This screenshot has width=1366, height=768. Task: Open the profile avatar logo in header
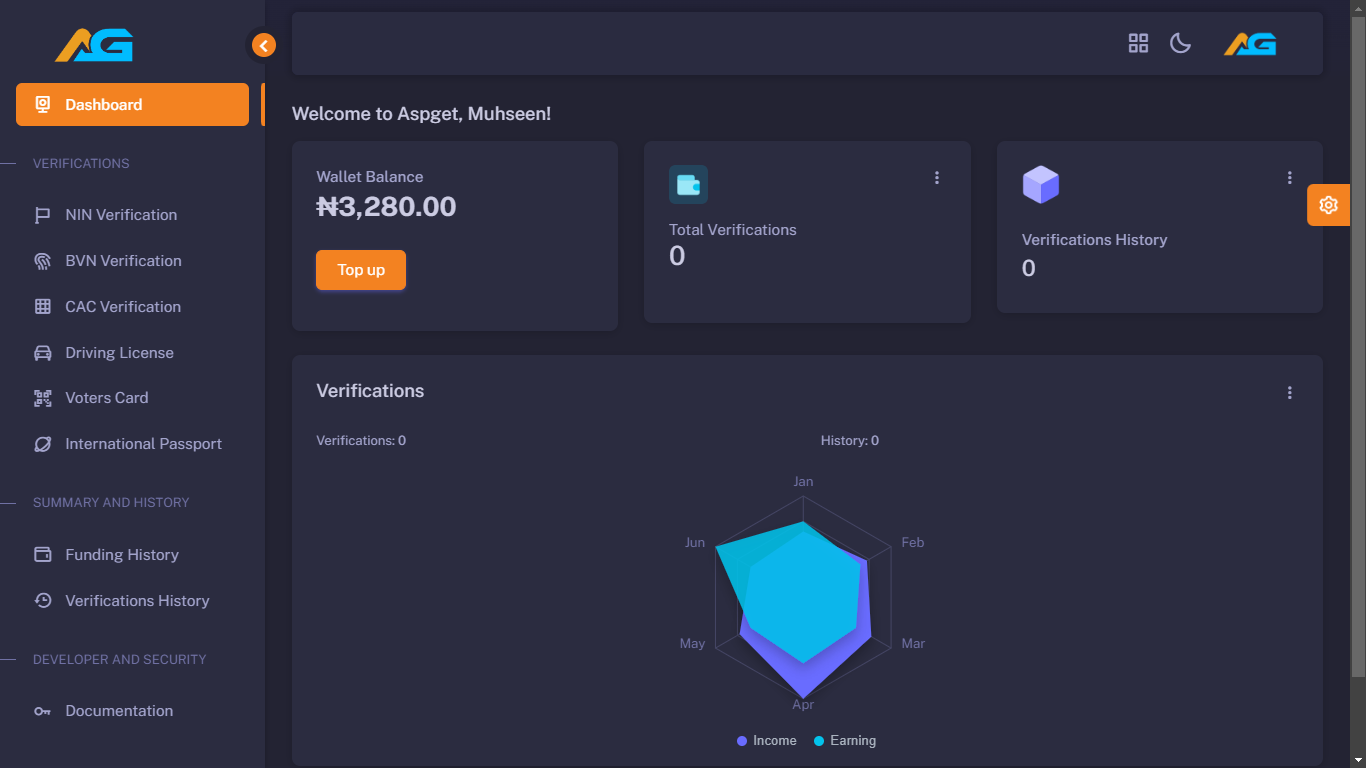1250,44
